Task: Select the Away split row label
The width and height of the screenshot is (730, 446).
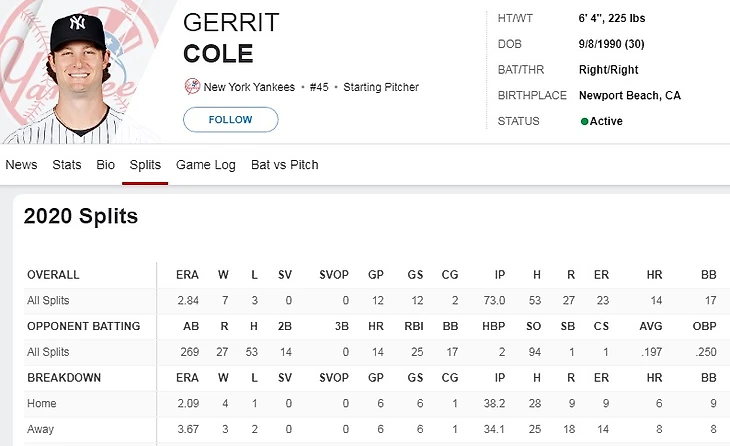Action: 42,429
